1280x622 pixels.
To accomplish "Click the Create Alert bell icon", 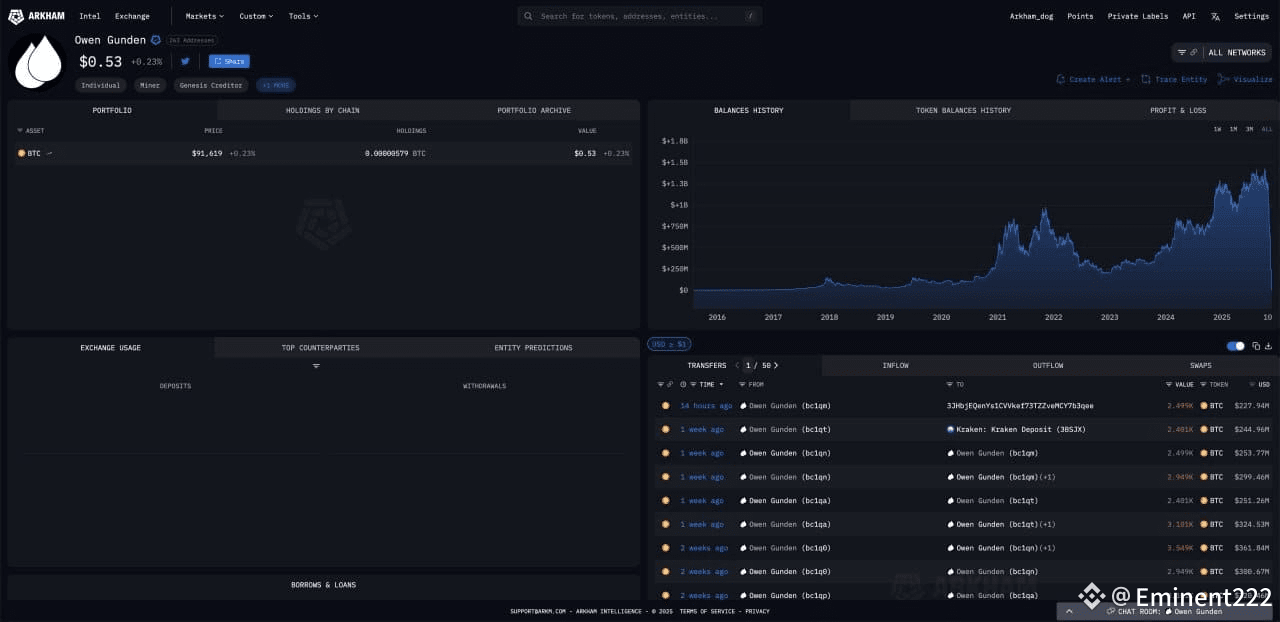I will 1061,79.
